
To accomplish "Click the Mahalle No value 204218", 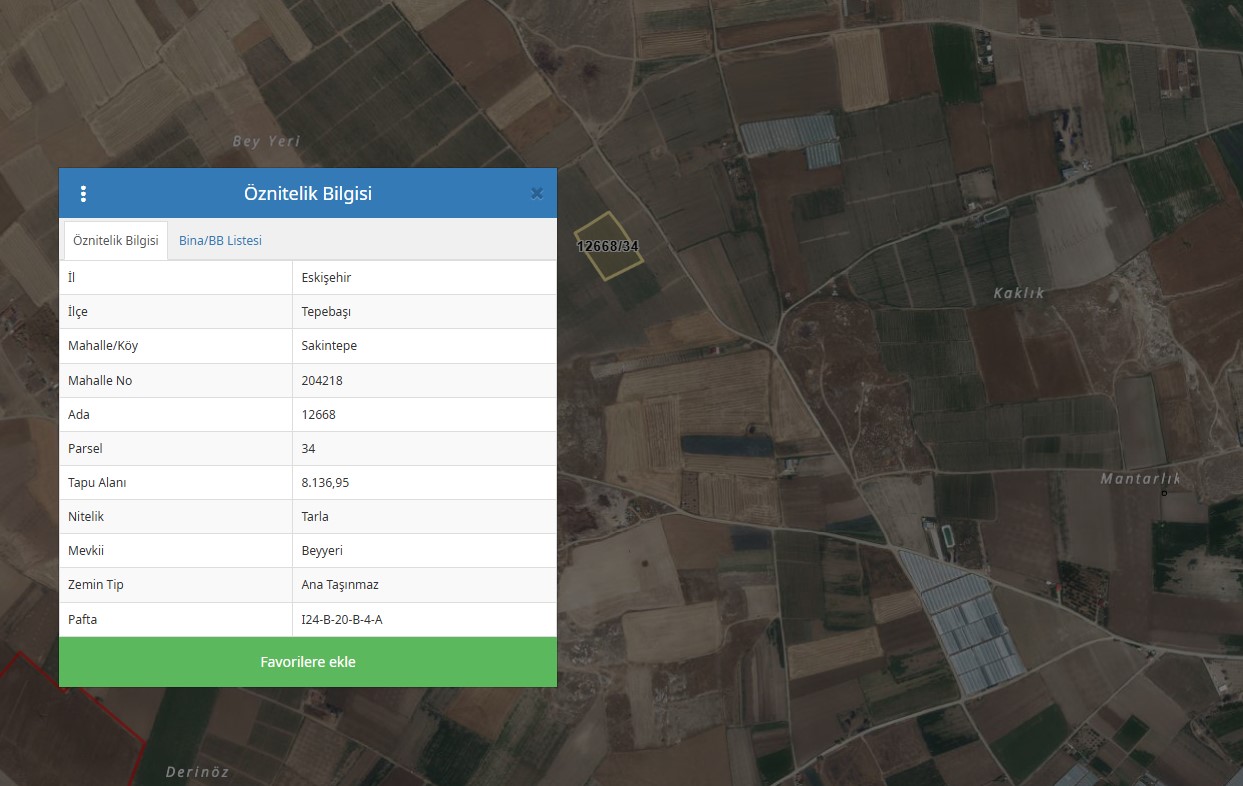I will click(323, 380).
